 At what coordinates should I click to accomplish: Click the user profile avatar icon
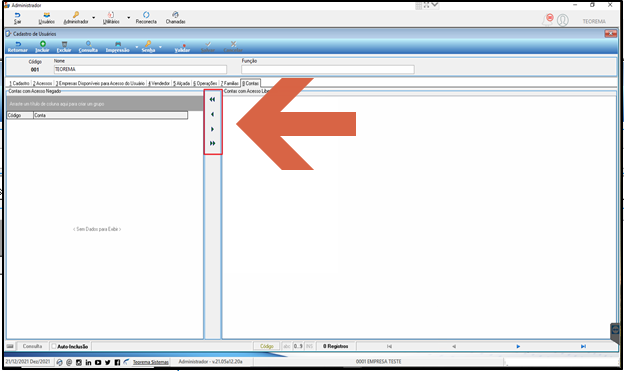click(x=563, y=20)
